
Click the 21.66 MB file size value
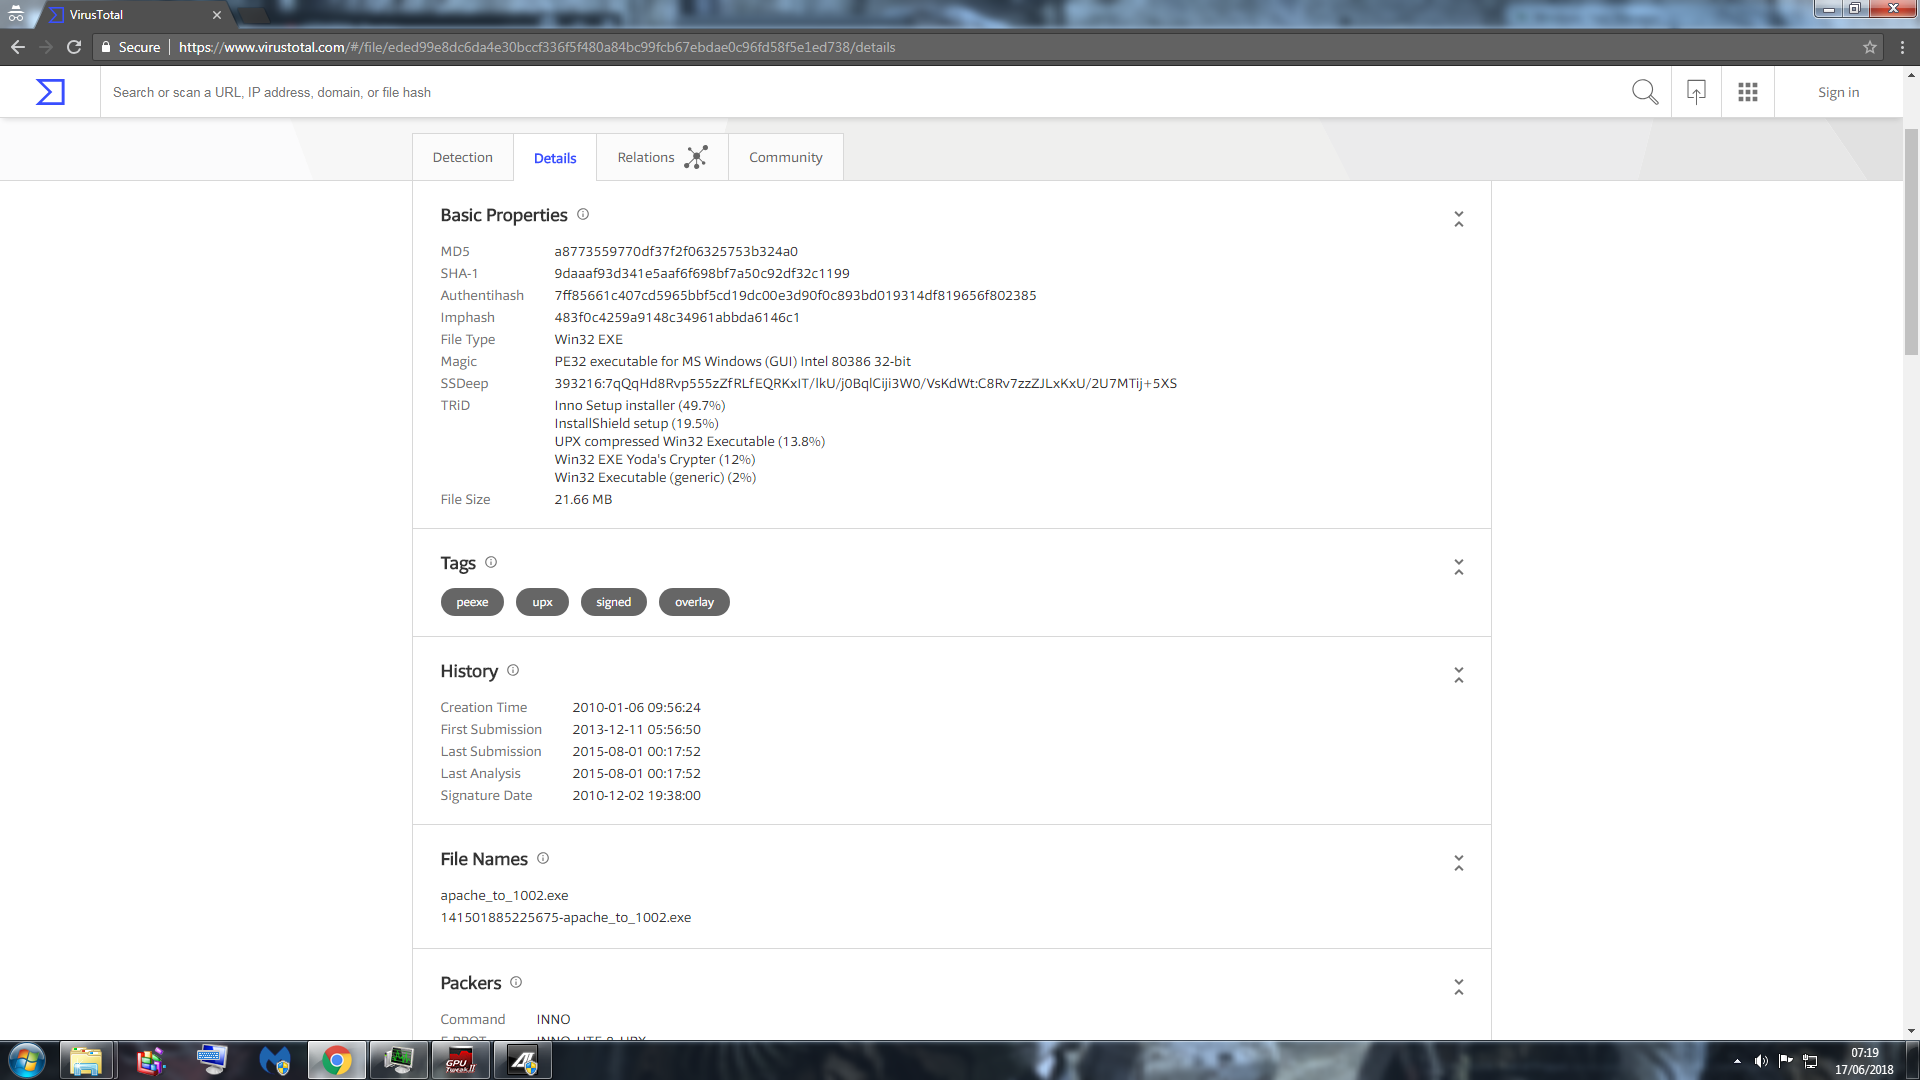pyautogui.click(x=583, y=499)
